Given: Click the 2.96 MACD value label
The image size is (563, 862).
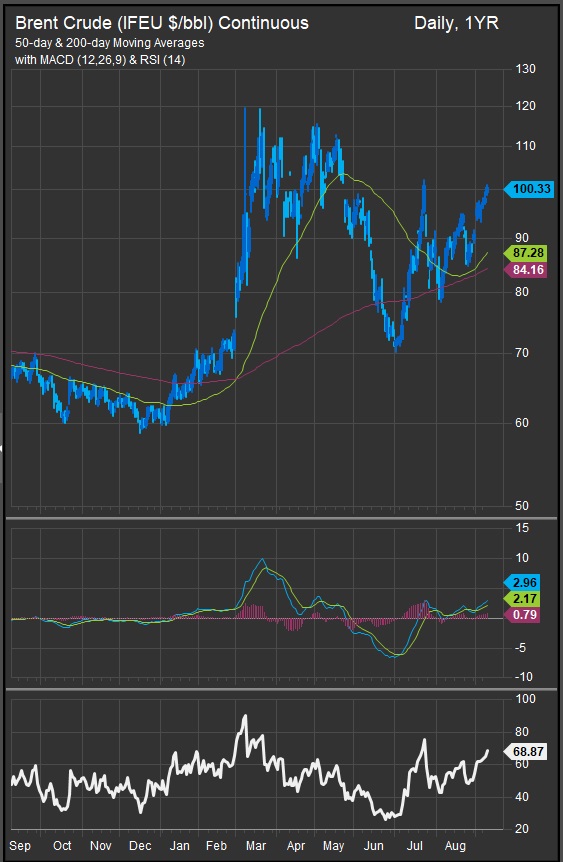Looking at the screenshot, I should 522,583.
